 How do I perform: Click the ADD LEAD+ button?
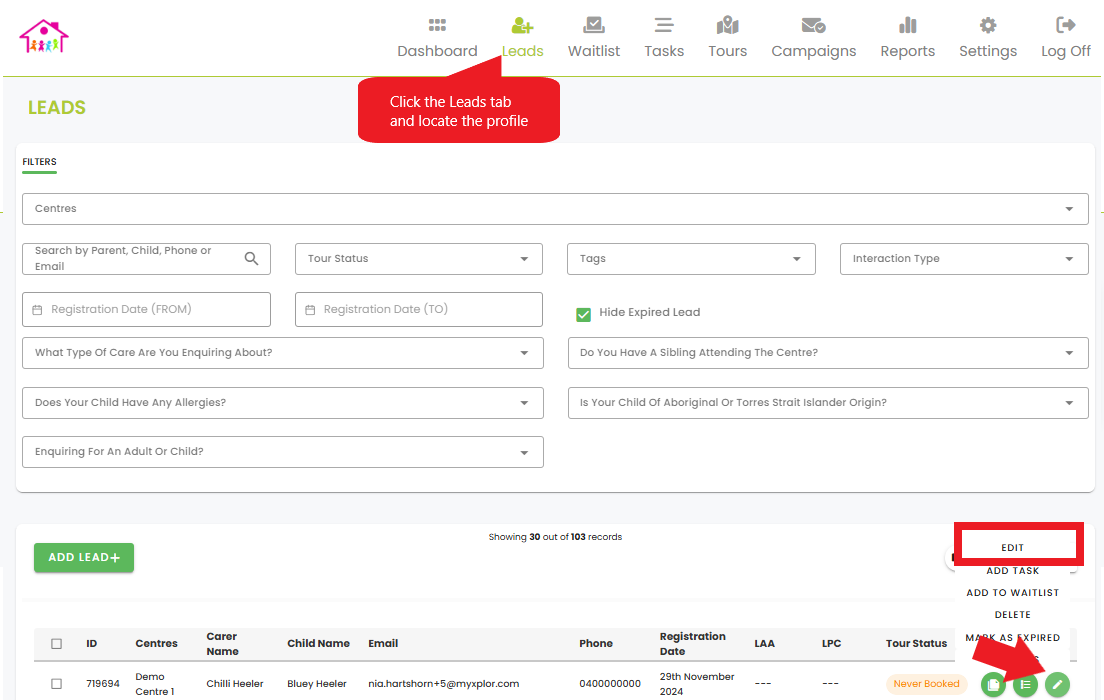point(84,558)
